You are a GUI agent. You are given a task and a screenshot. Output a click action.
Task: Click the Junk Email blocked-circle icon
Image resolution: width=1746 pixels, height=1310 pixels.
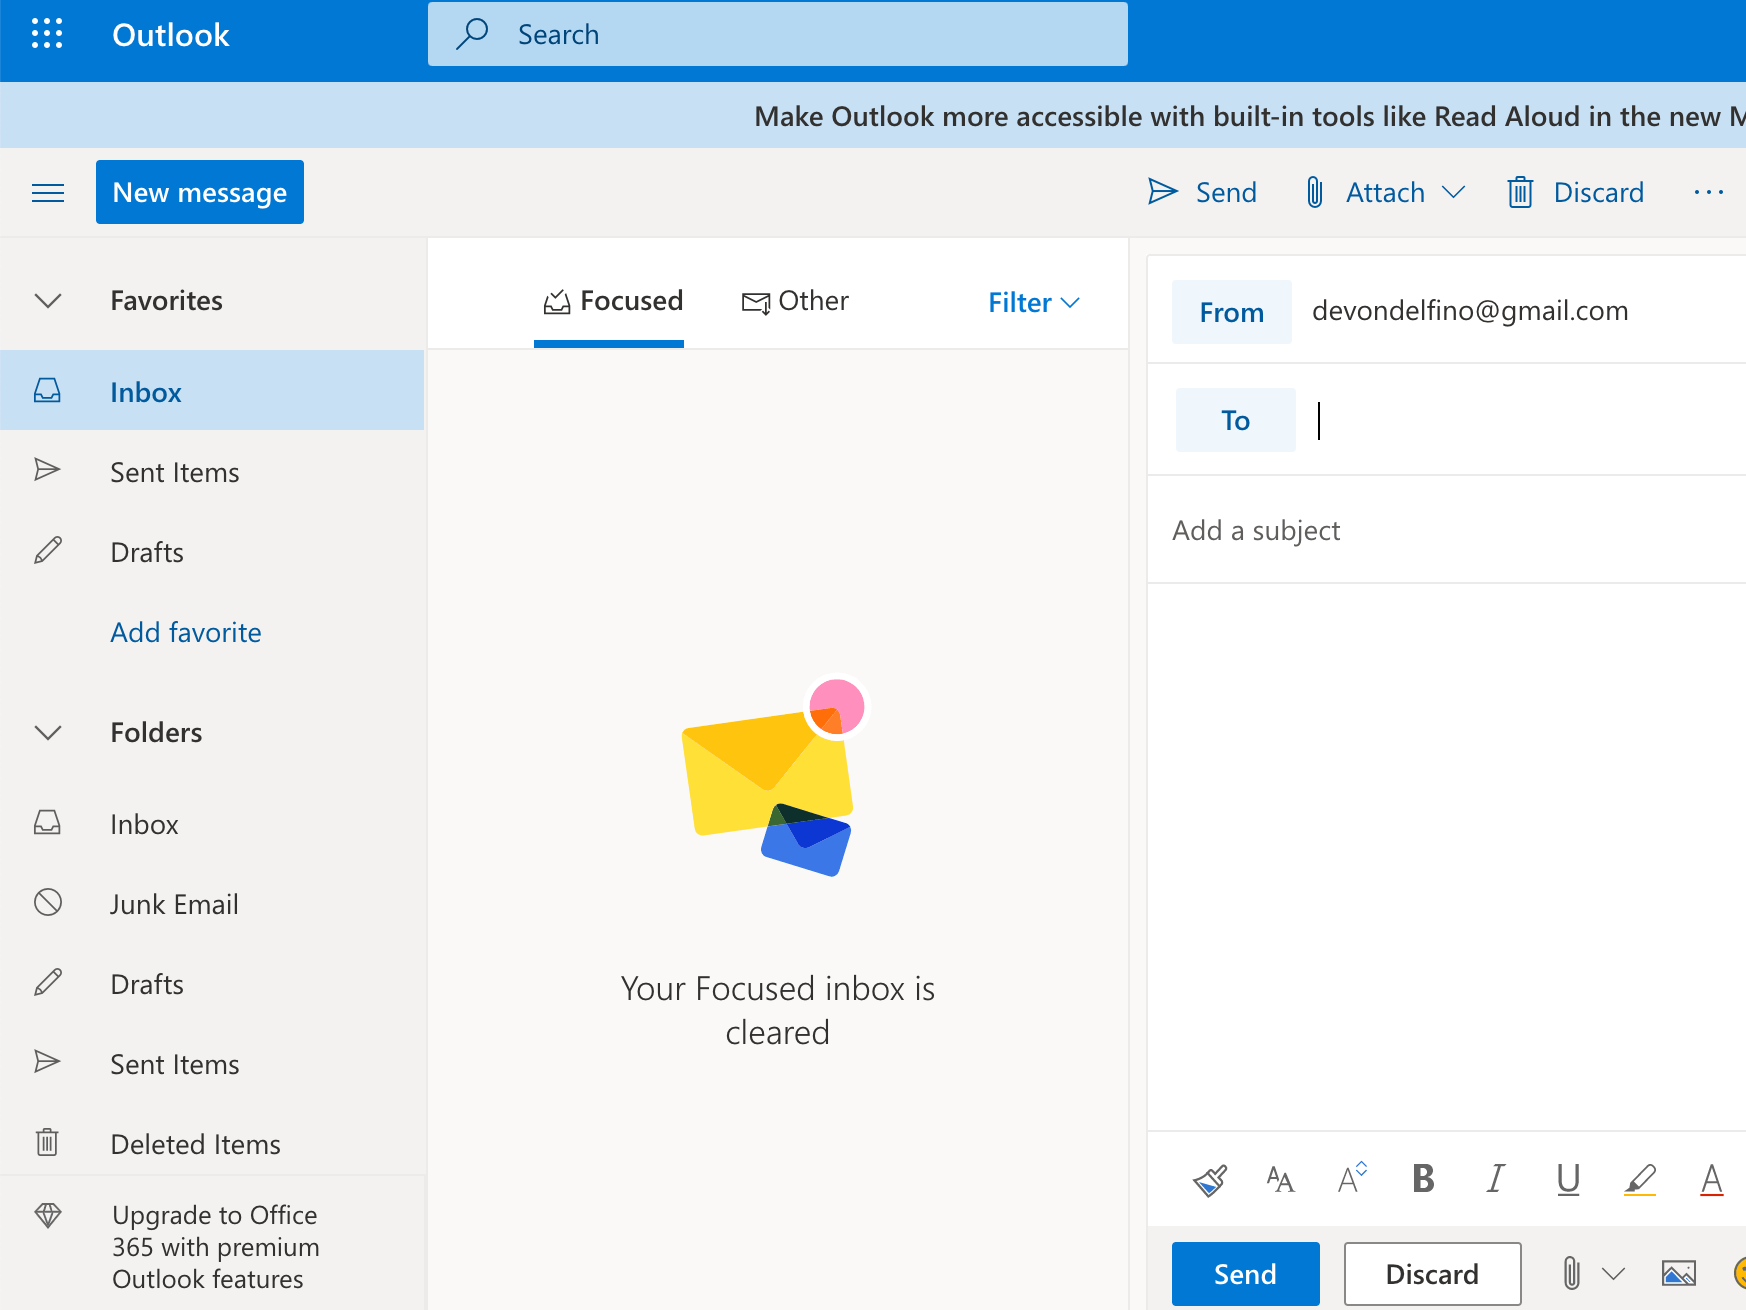tap(48, 903)
